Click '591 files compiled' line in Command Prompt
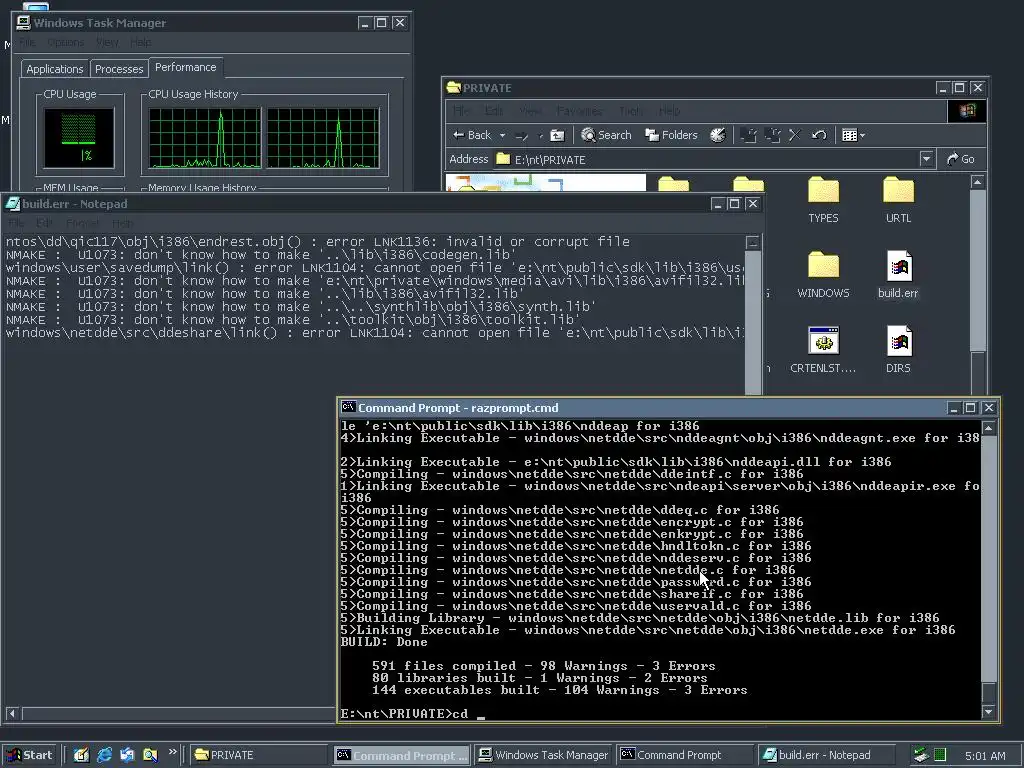 [x=543, y=666]
